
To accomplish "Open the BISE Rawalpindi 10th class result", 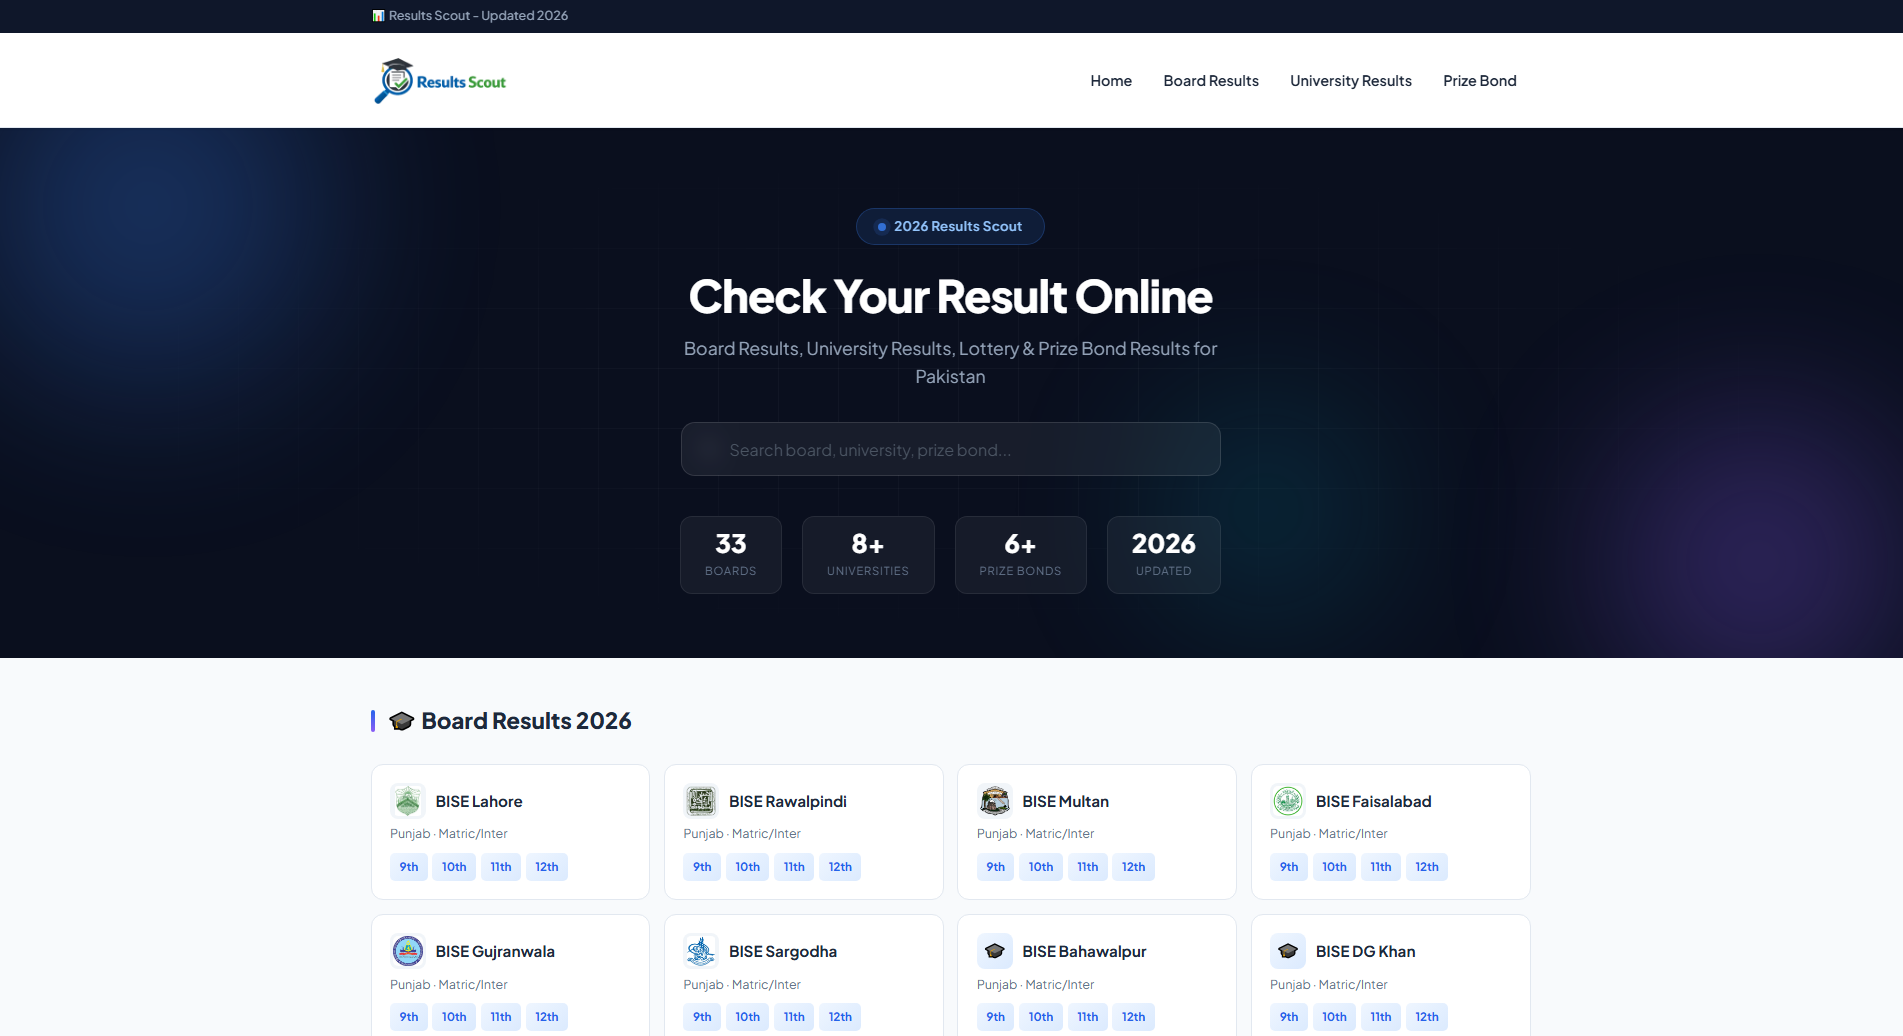I will pyautogui.click(x=748, y=867).
